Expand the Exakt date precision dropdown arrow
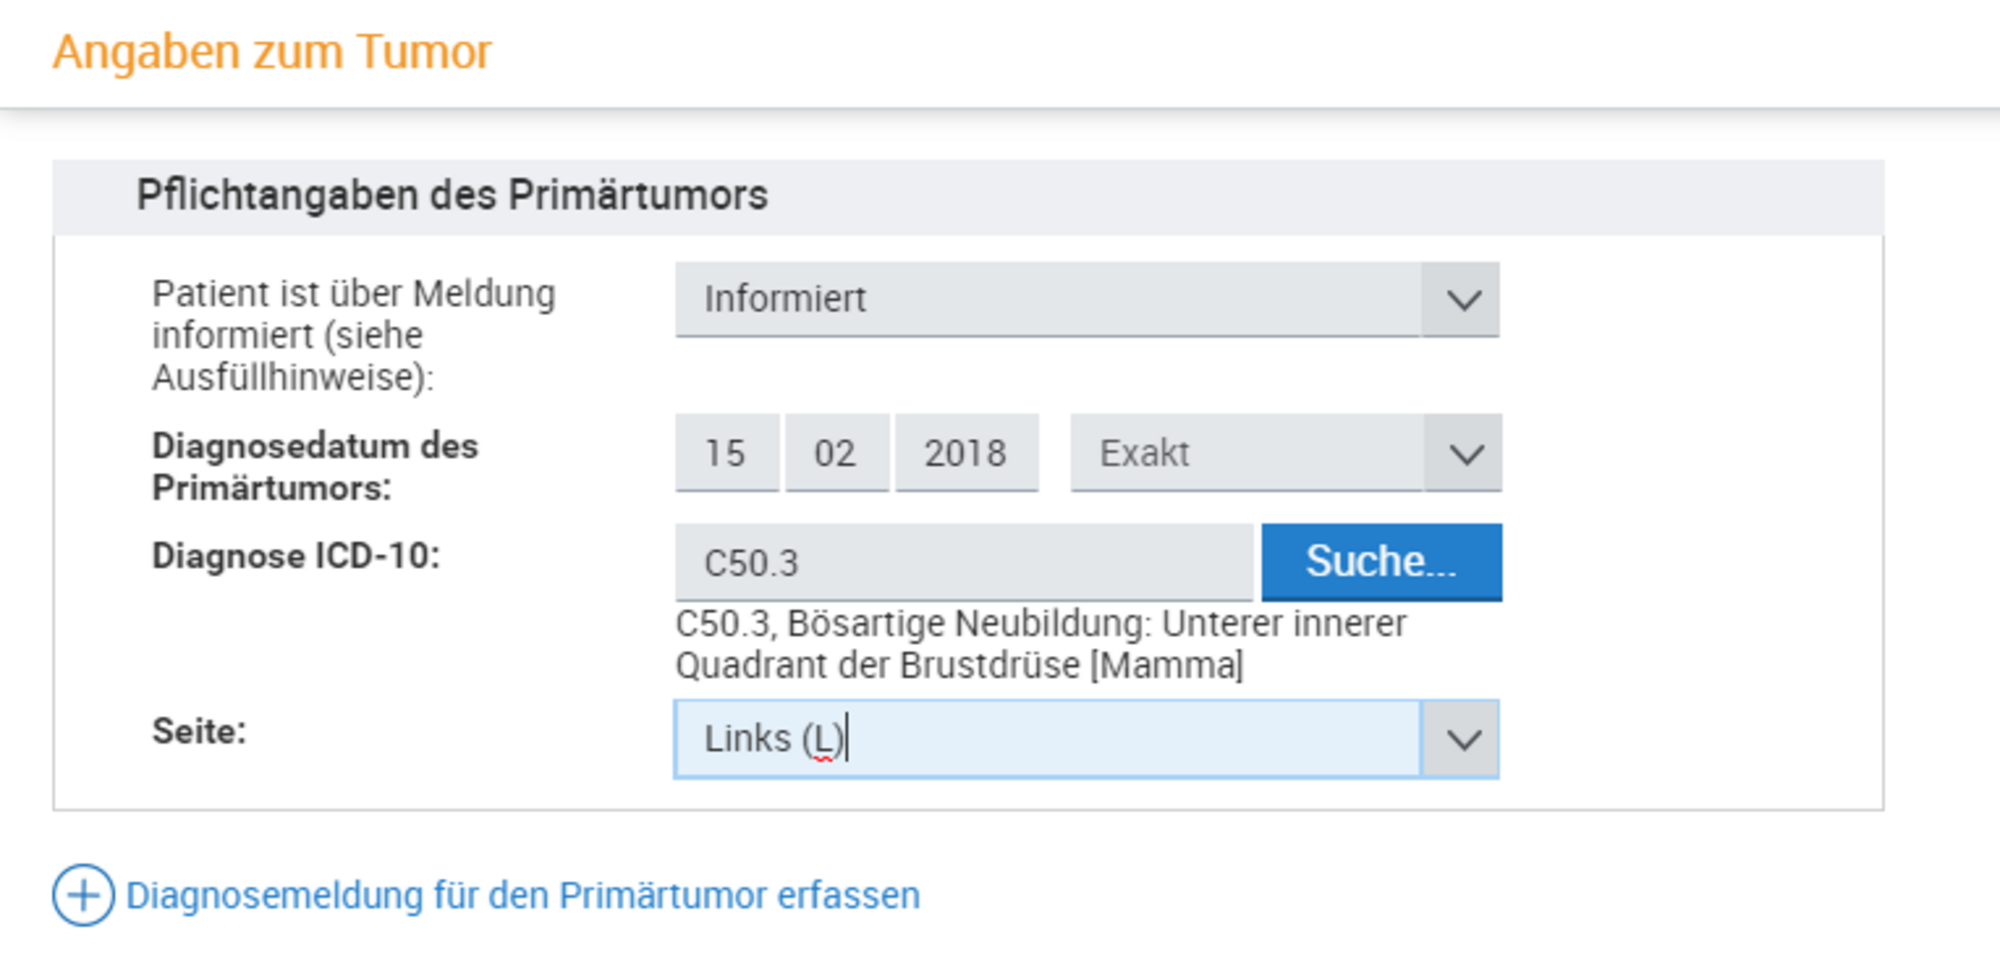The height and width of the screenshot is (958, 2000). (x=1464, y=454)
